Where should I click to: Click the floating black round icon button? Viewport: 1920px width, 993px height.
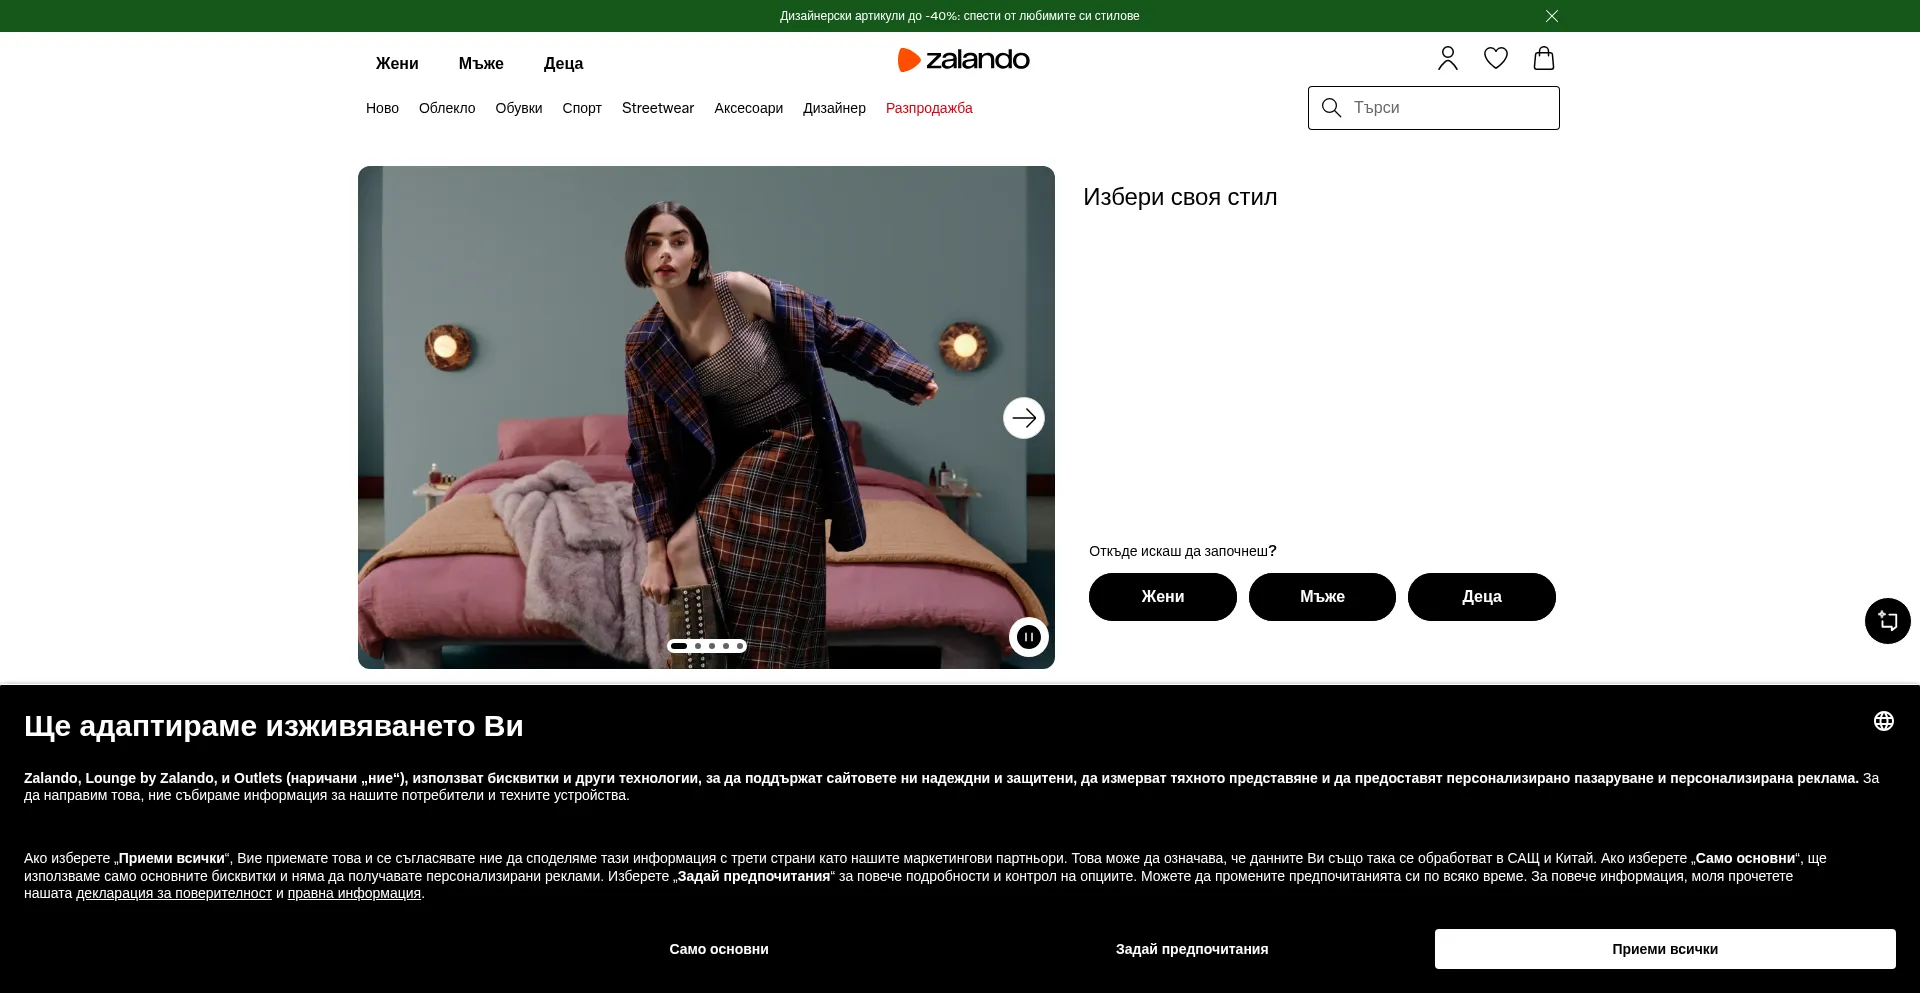[1888, 621]
